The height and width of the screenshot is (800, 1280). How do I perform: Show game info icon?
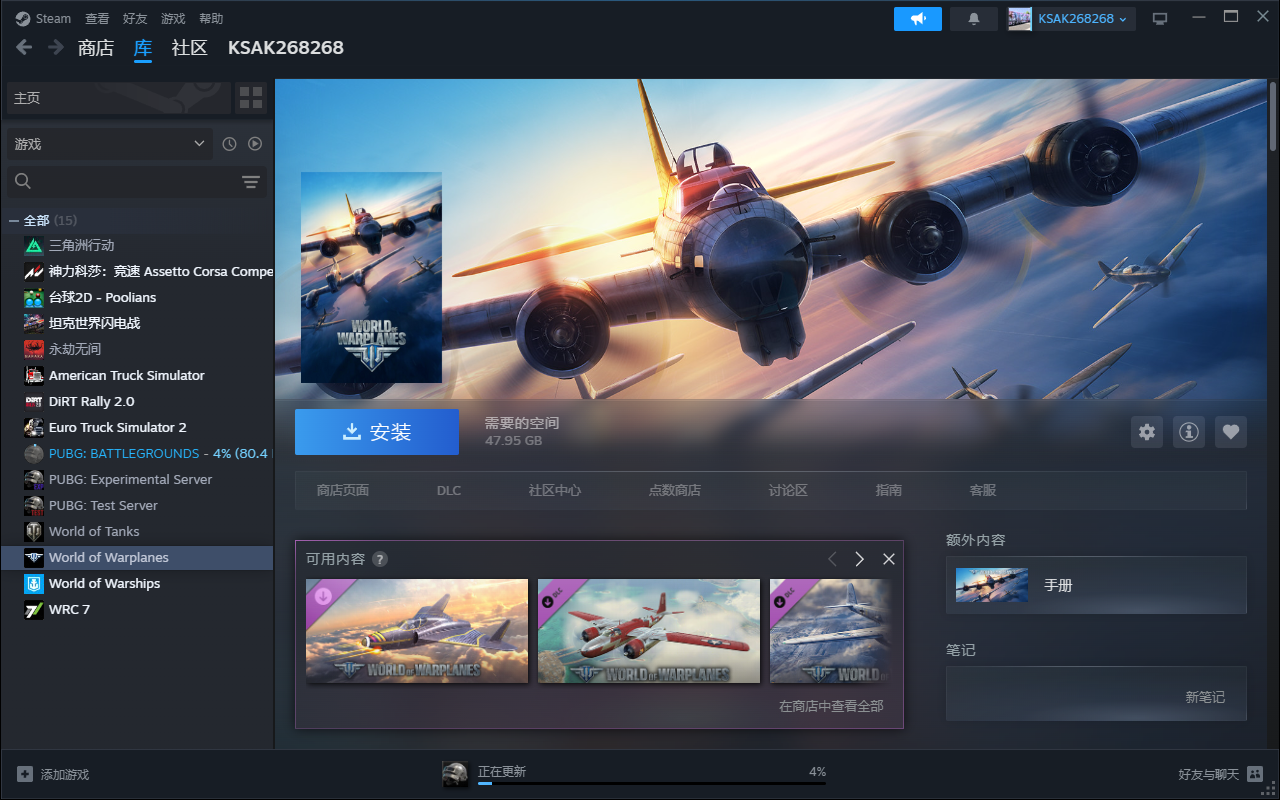click(x=1188, y=432)
